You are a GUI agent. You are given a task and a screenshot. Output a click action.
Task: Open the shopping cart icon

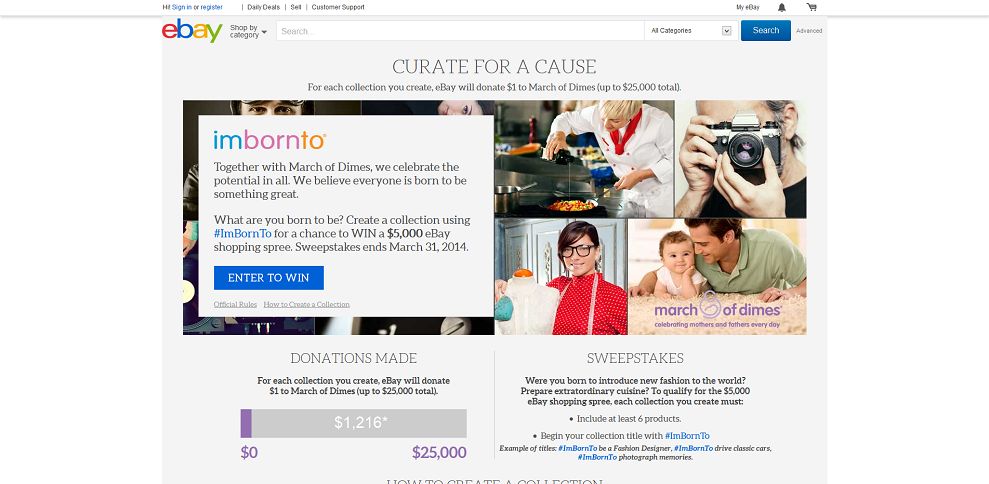(x=811, y=8)
